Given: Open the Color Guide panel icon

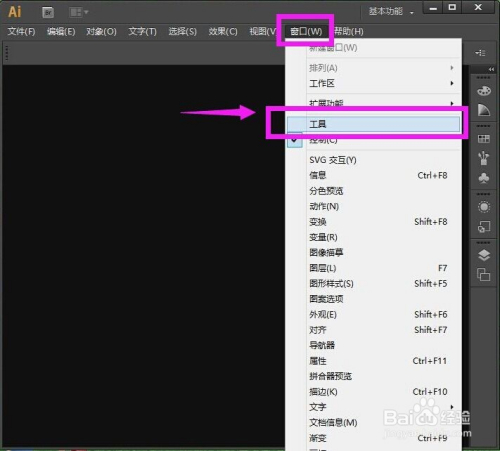Looking at the screenshot, I should pyautogui.click(x=484, y=110).
